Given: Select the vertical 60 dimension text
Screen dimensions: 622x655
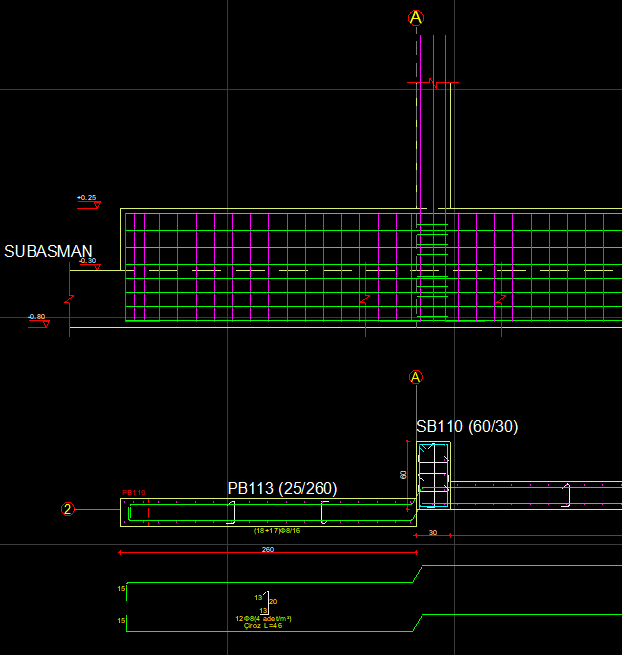Looking at the screenshot, I should click(404, 474).
